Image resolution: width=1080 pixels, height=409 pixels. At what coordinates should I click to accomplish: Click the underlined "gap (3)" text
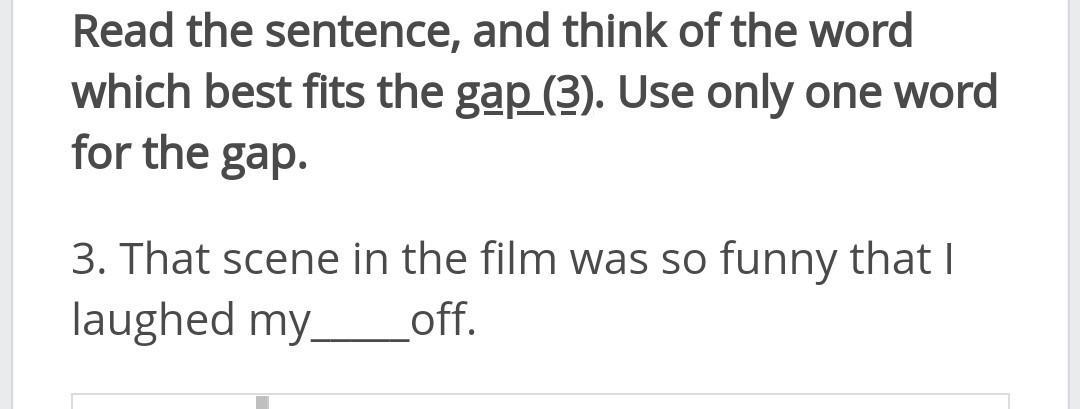coord(523,94)
